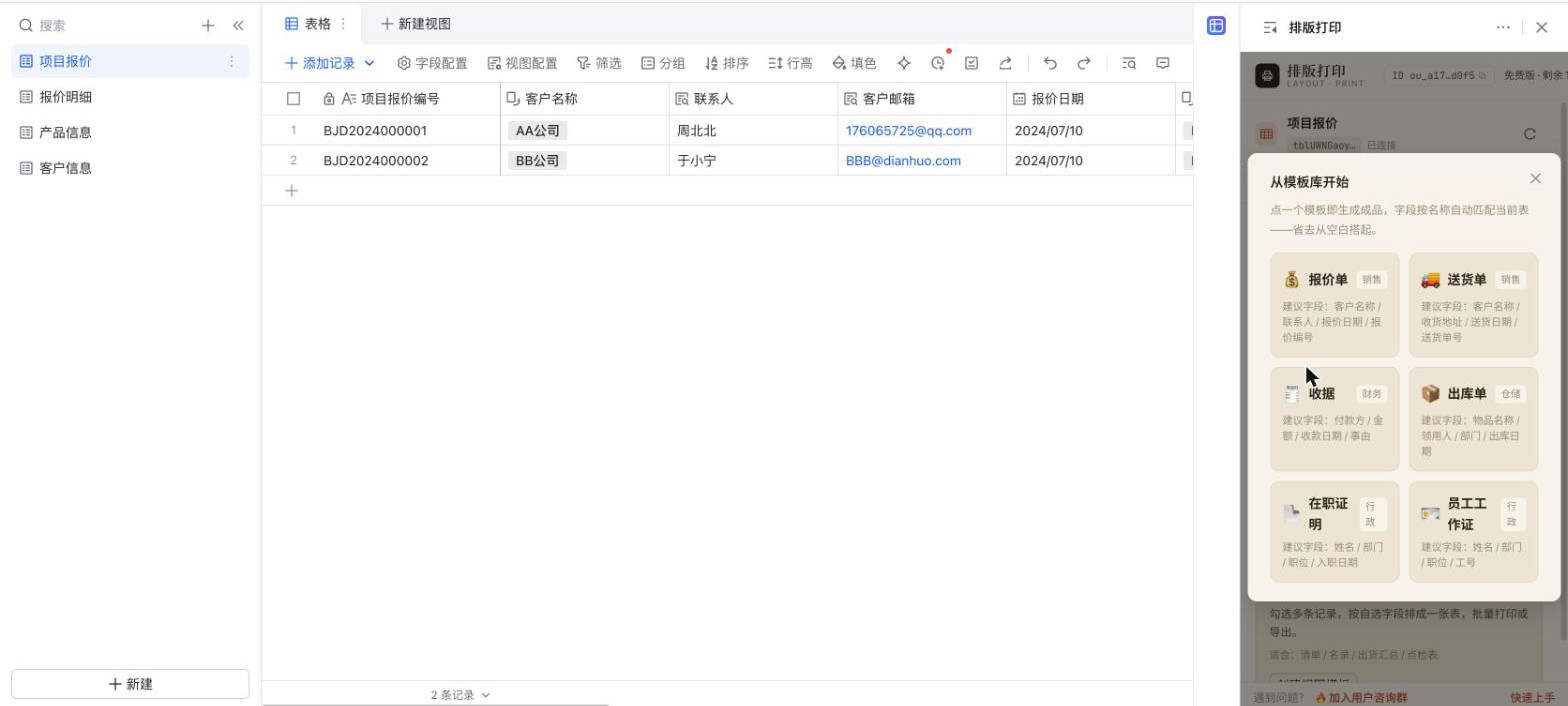This screenshot has height=706, width=1568.
Task: Choose the 在职证明 template card
Action: click(1335, 532)
